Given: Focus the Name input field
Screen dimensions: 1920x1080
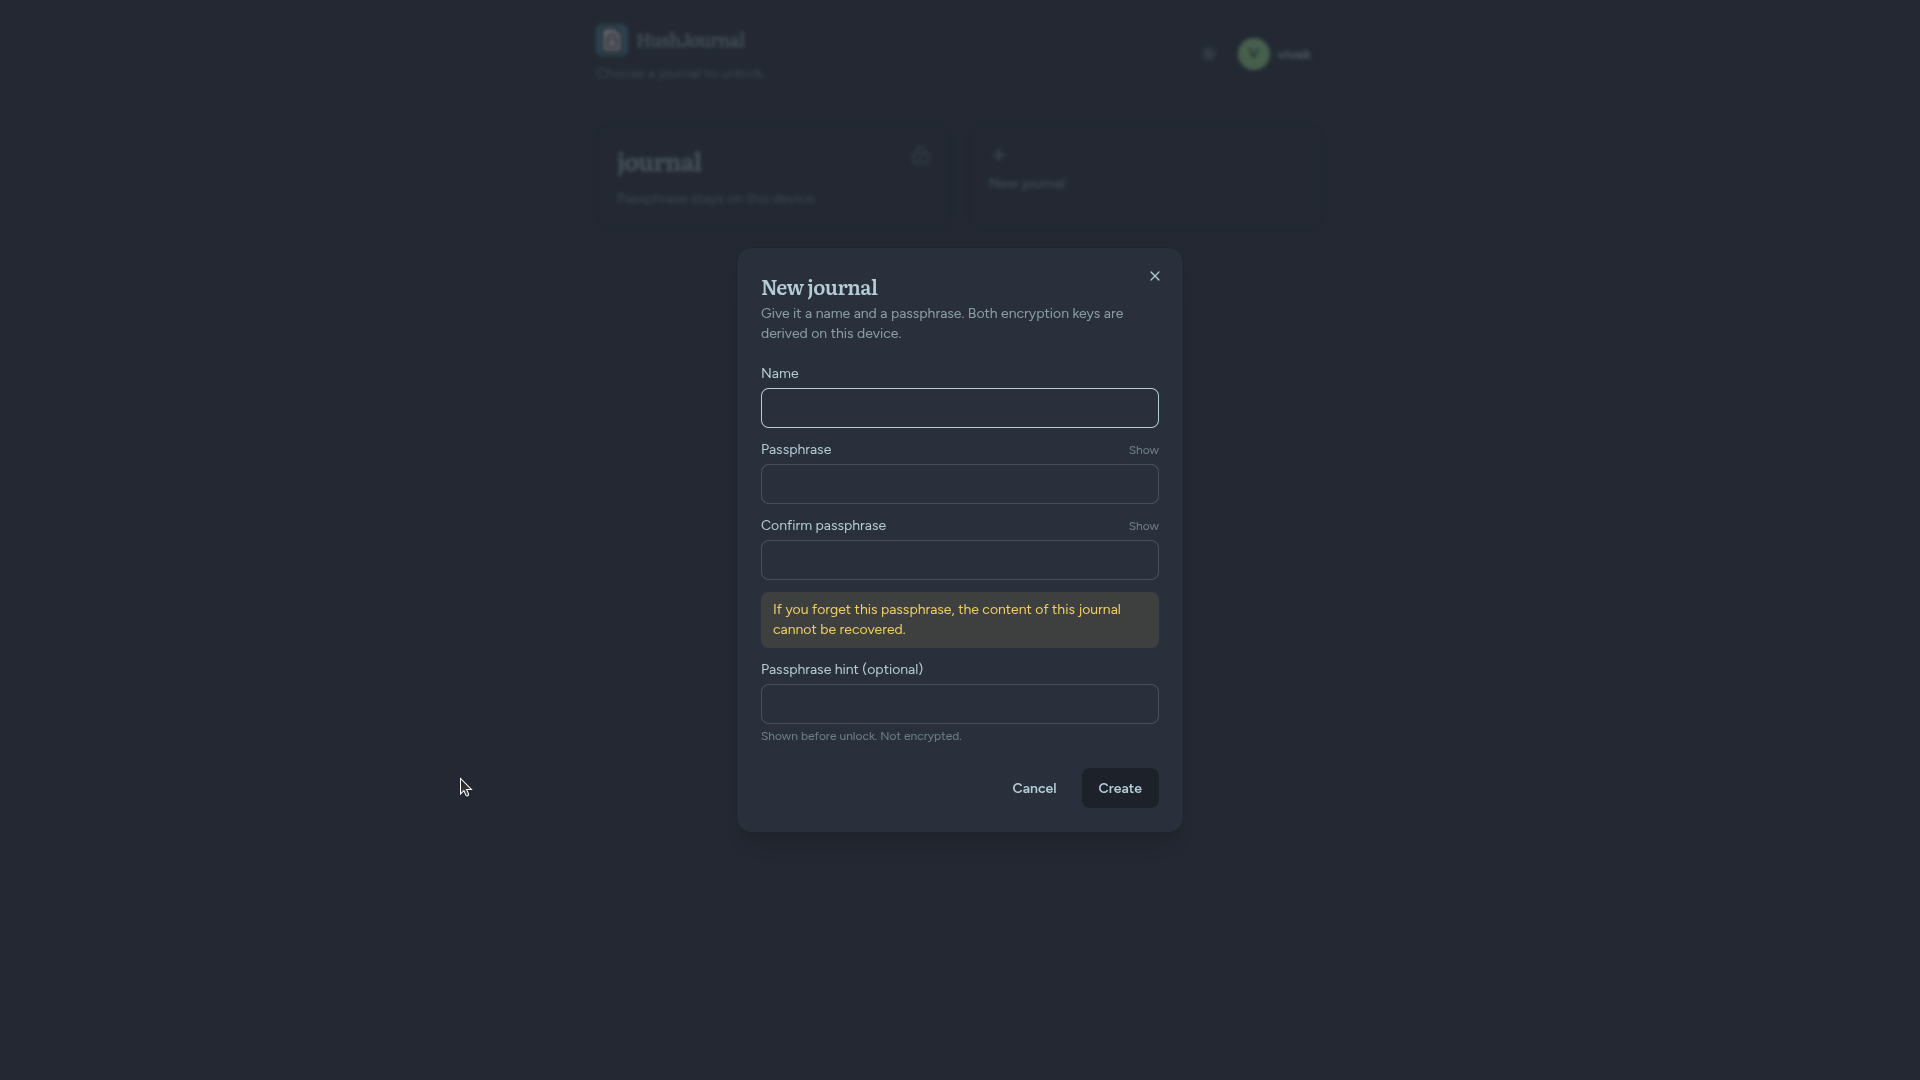Looking at the screenshot, I should coord(960,408).
